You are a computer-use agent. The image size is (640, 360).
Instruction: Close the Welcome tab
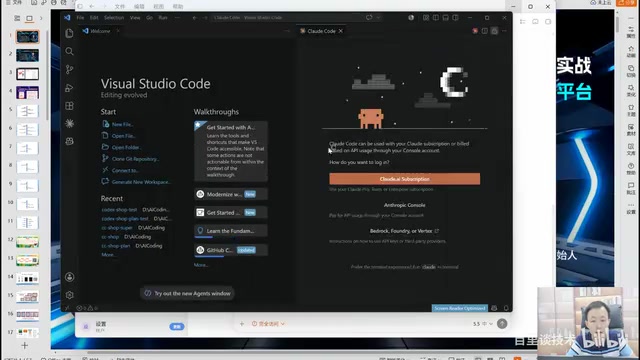pyautogui.click(x=118, y=31)
